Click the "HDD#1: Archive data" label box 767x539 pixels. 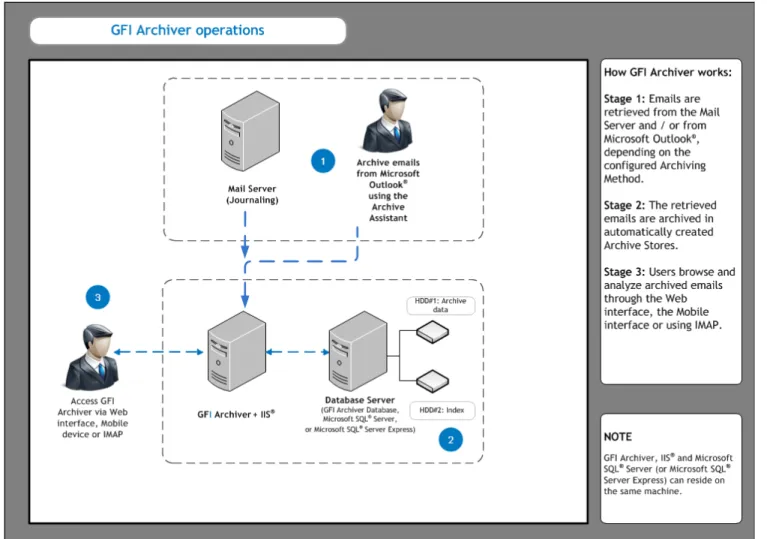[x=440, y=305]
